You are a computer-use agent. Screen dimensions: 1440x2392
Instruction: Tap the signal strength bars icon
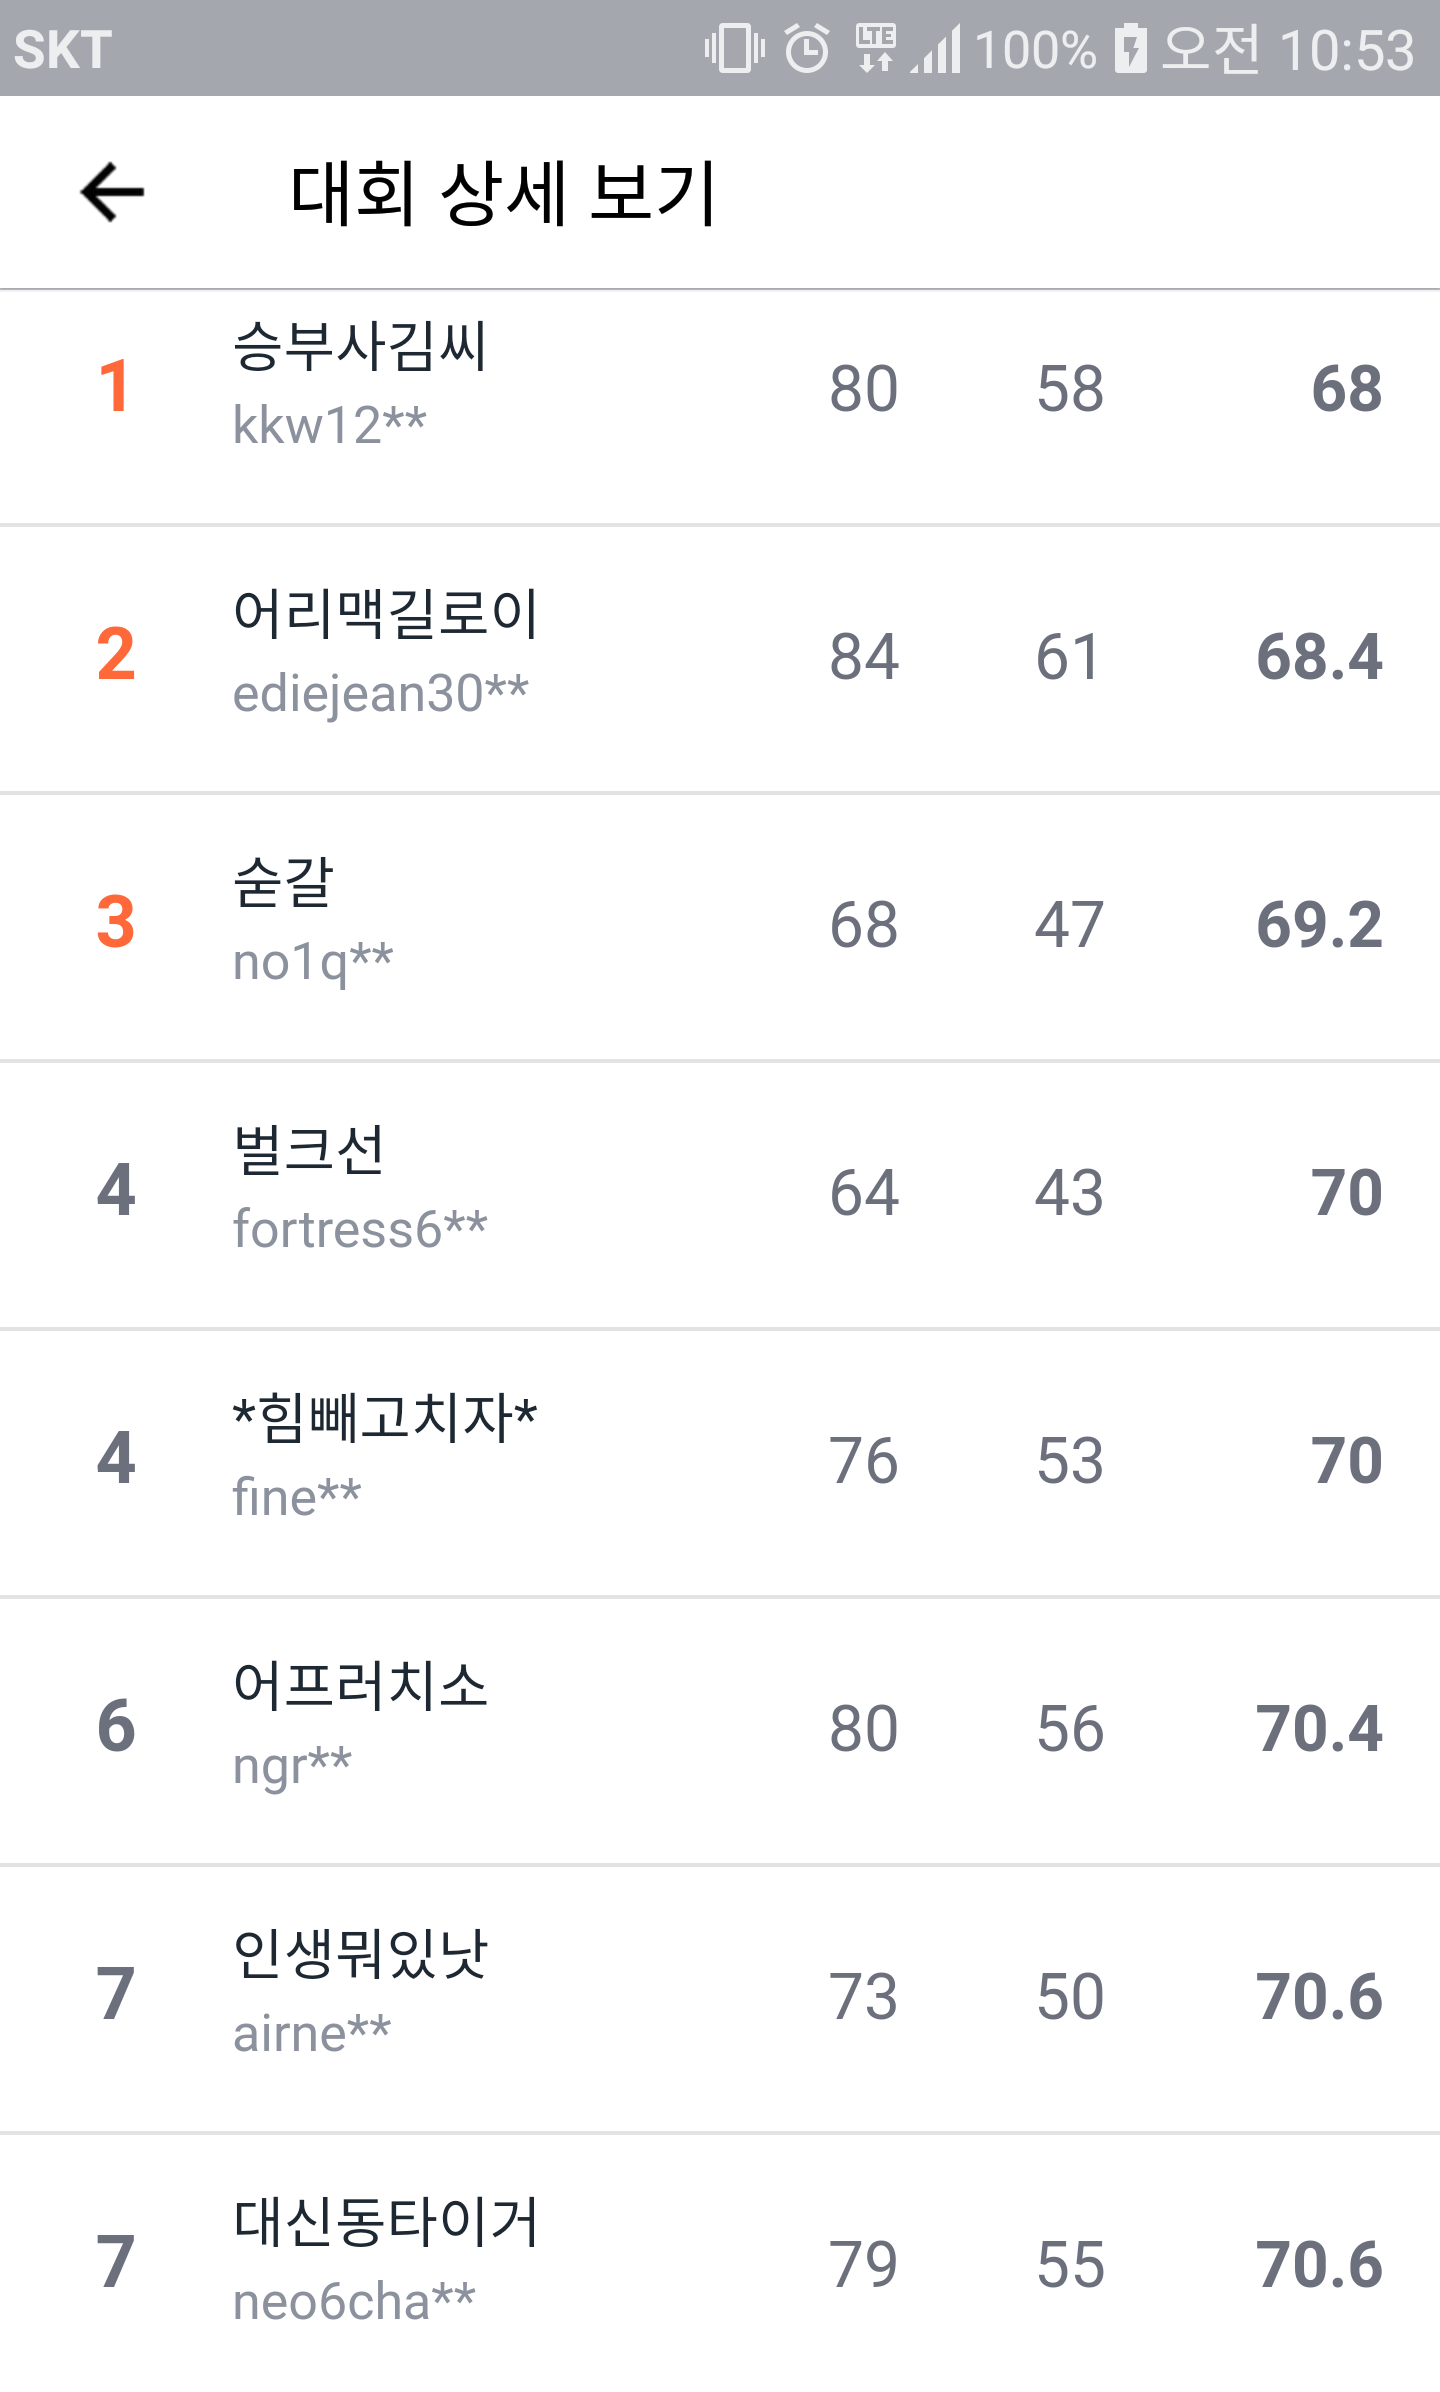(937, 48)
